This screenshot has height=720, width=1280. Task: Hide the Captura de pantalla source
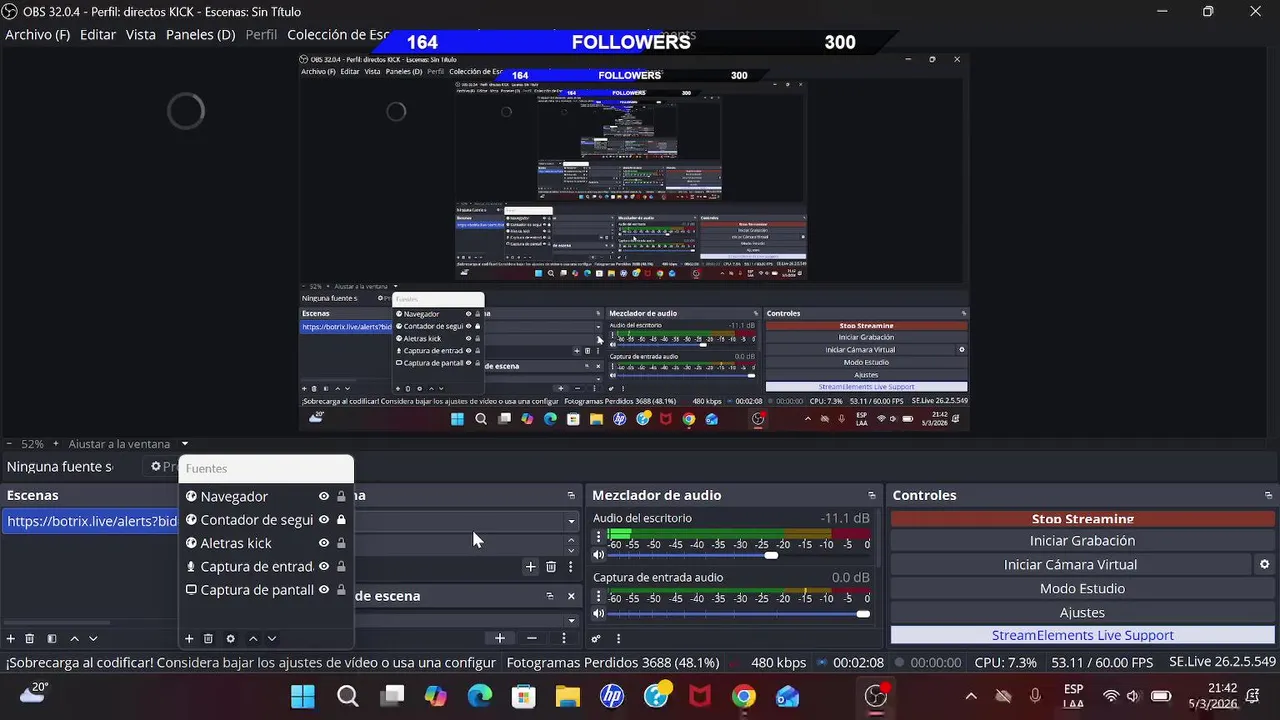pyautogui.click(x=324, y=590)
